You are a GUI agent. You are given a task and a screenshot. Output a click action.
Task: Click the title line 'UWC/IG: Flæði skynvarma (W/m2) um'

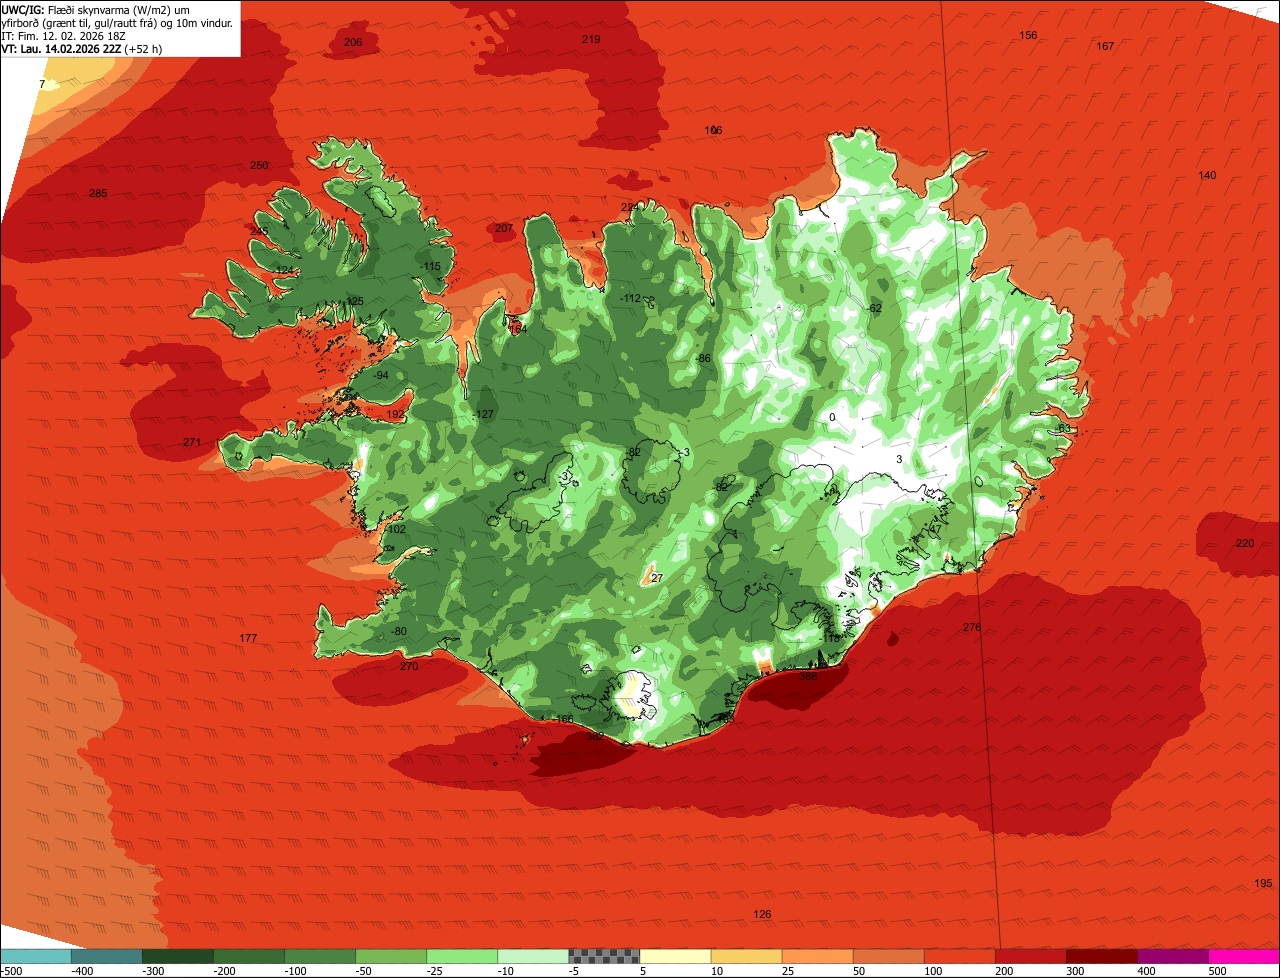point(96,9)
